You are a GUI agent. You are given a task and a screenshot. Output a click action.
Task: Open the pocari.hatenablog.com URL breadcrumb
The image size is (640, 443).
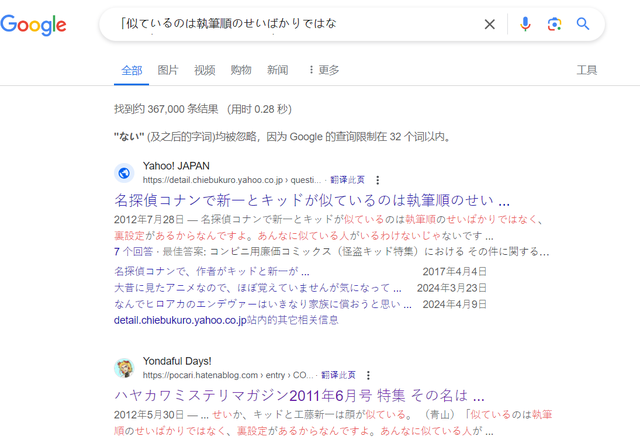coord(228,375)
